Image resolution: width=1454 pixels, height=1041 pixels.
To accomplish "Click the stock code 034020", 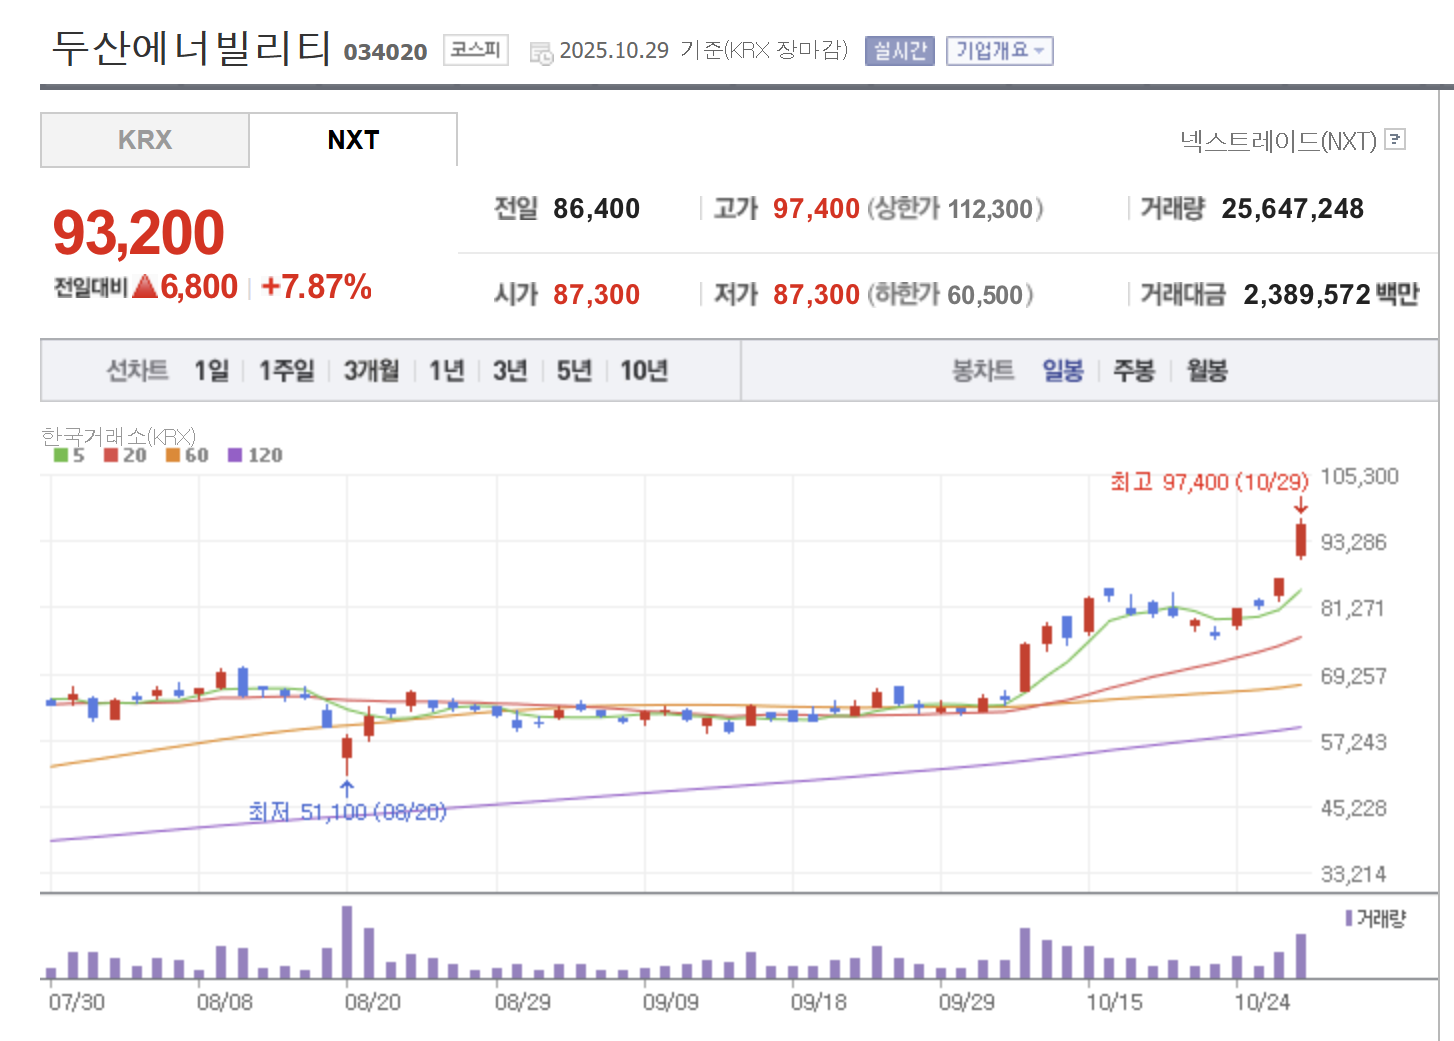I will click(385, 52).
